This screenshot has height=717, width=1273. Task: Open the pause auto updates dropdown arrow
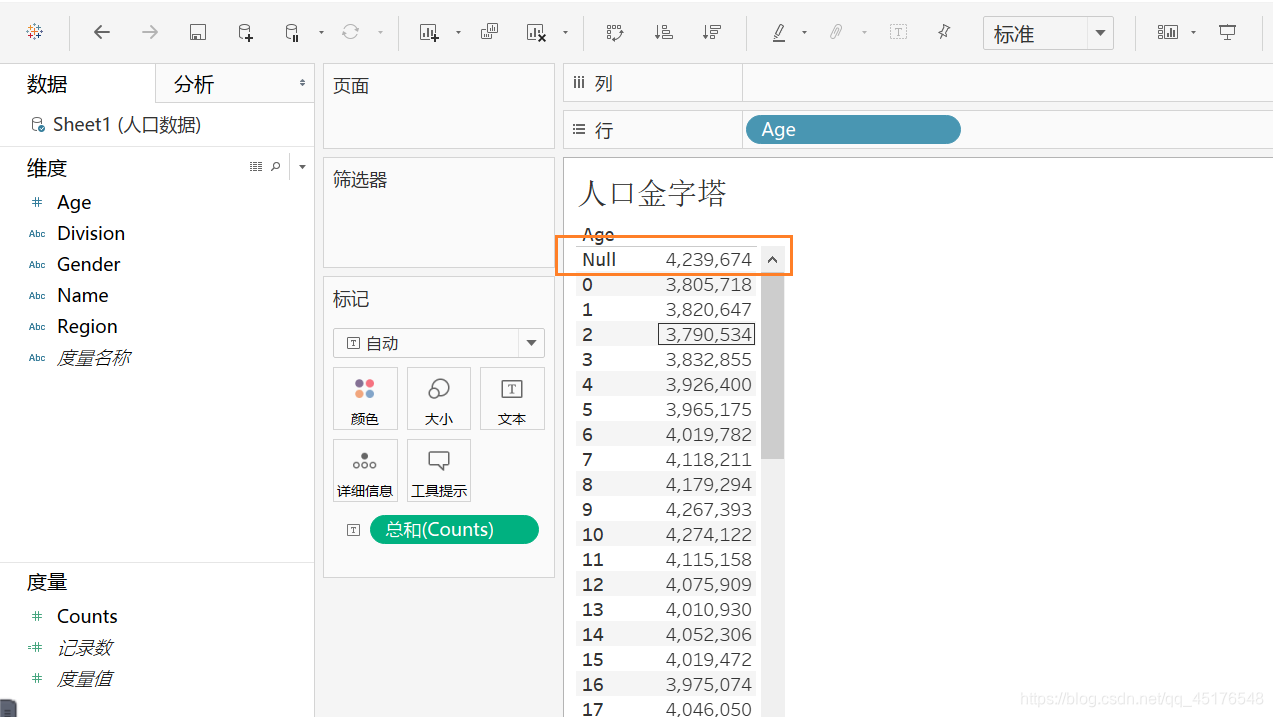pyautogui.click(x=321, y=33)
